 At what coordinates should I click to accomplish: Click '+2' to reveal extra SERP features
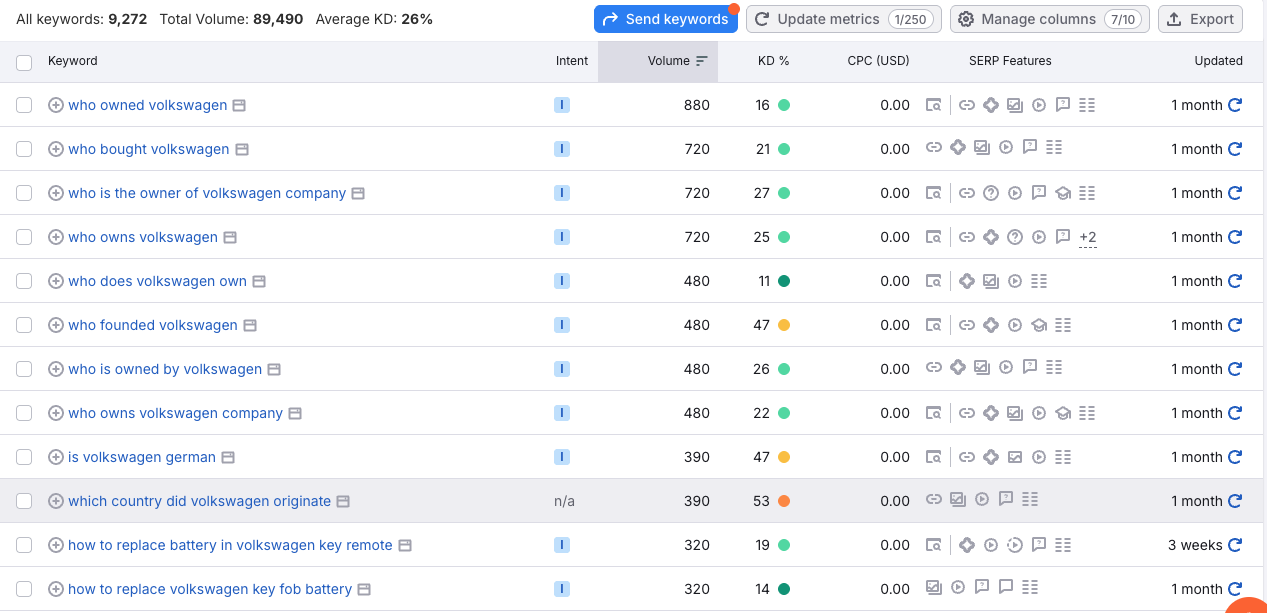point(1087,237)
